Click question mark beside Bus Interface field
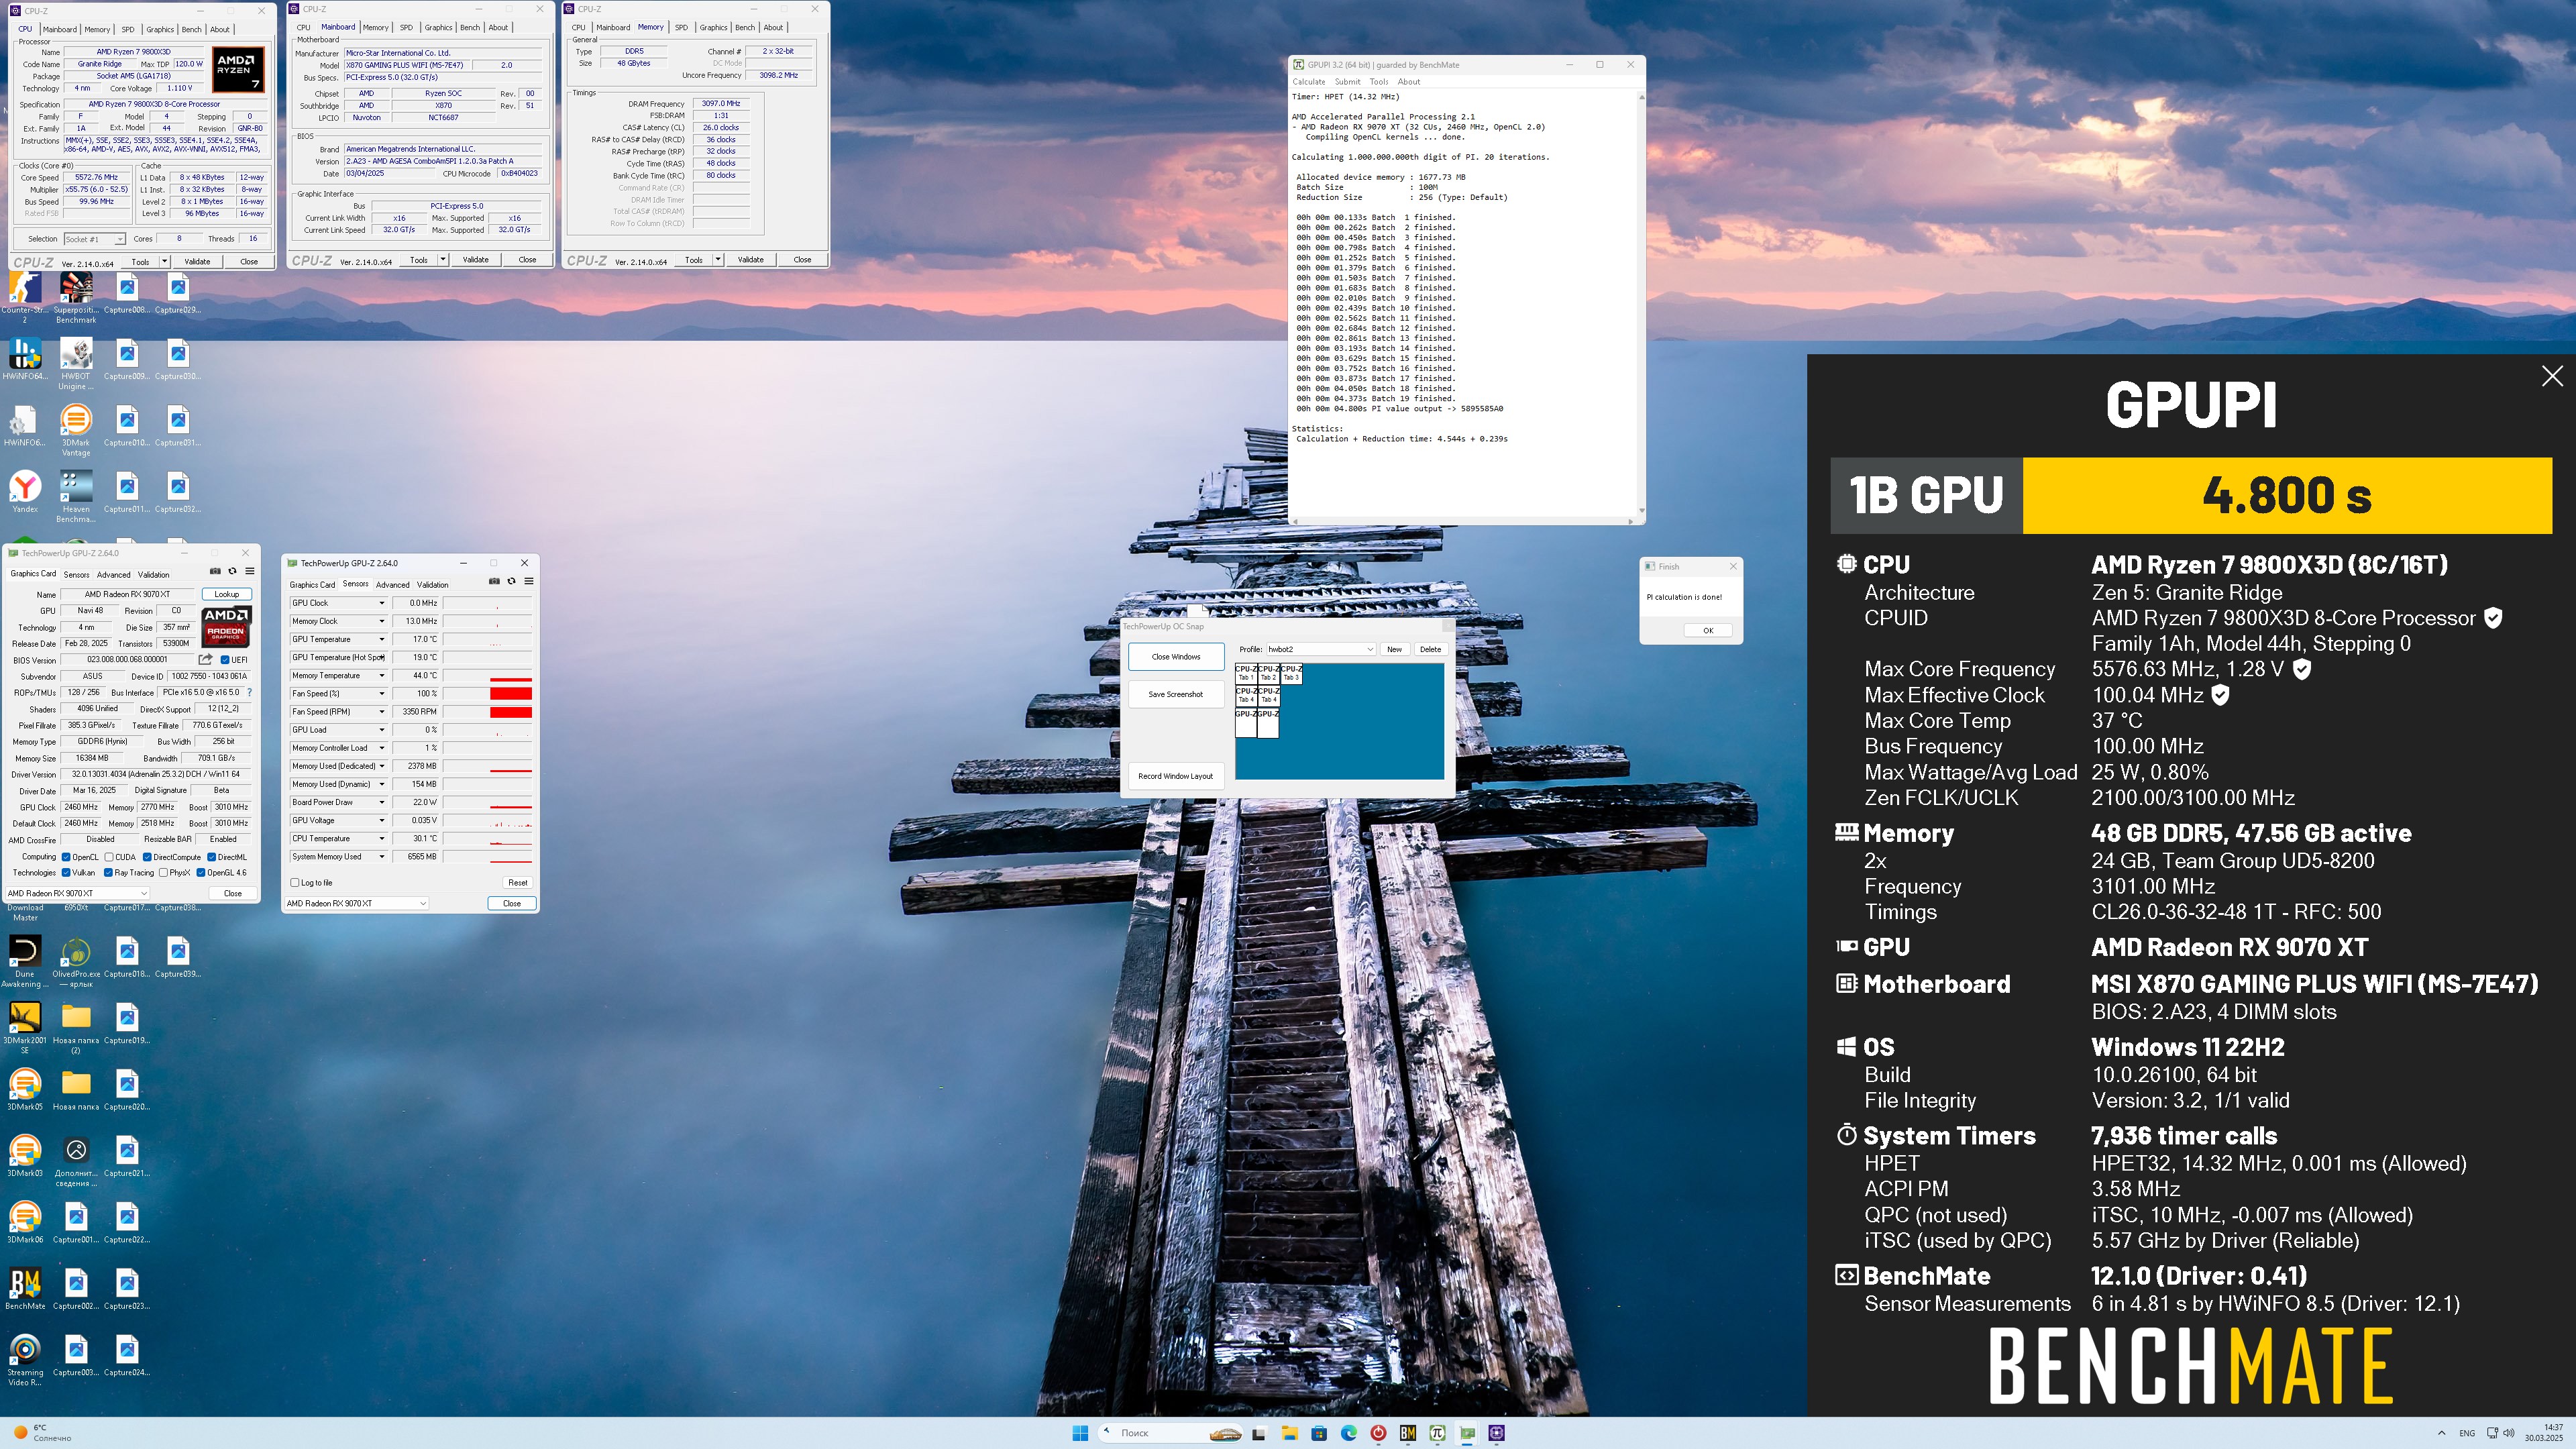This screenshot has width=2576, height=1449. click(x=250, y=692)
